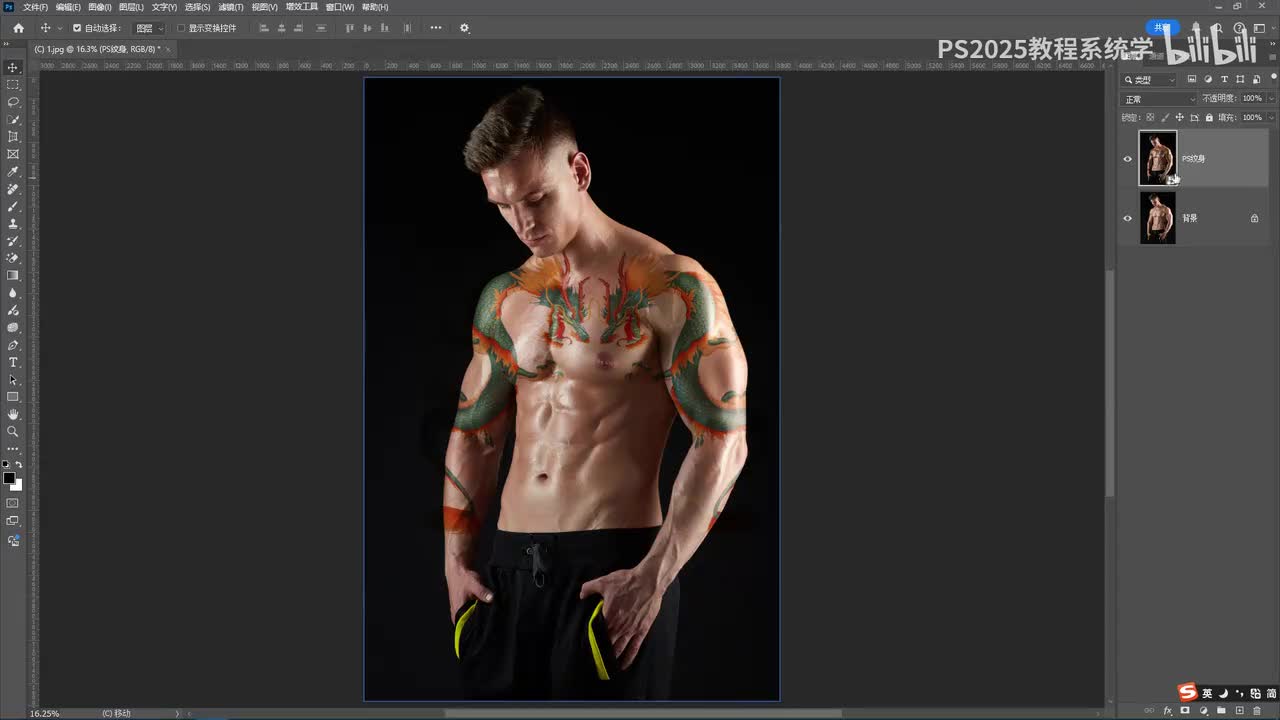Open the 图像(I) menu
Viewport: 1280px width, 720px height.
click(100, 7)
